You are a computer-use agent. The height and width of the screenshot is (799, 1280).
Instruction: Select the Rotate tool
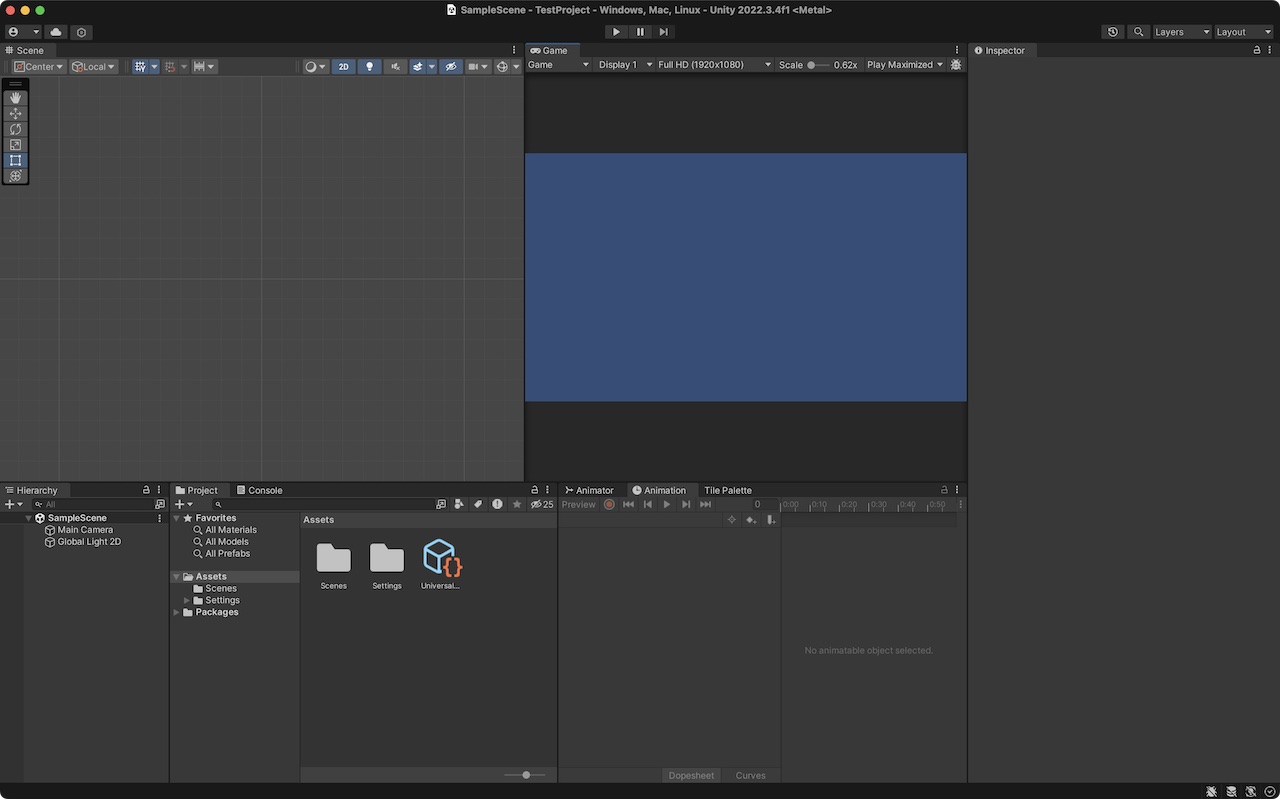15,129
